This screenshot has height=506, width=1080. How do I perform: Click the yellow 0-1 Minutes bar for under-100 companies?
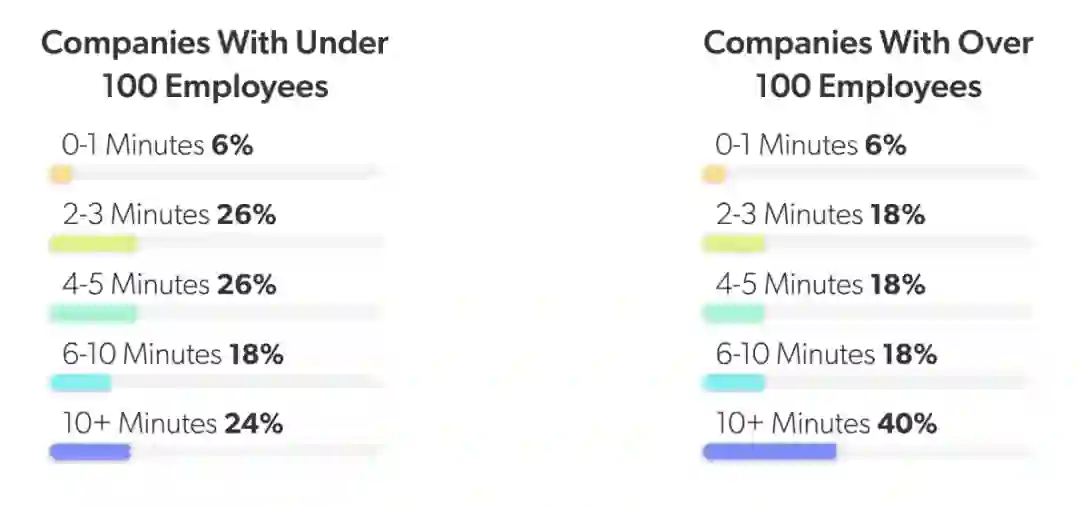(61, 175)
